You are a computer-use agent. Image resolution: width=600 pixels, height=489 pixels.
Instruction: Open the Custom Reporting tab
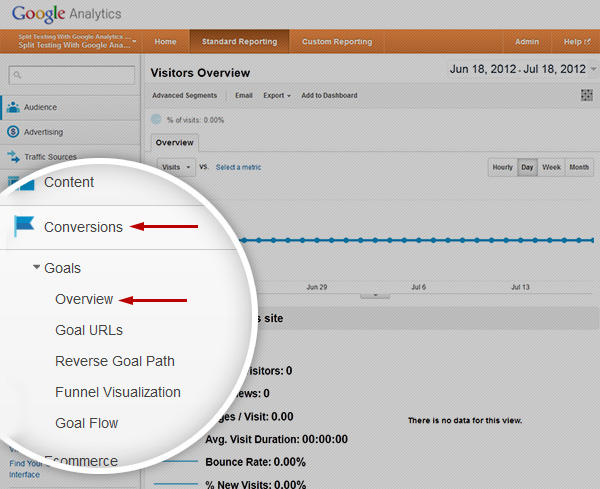(x=337, y=42)
